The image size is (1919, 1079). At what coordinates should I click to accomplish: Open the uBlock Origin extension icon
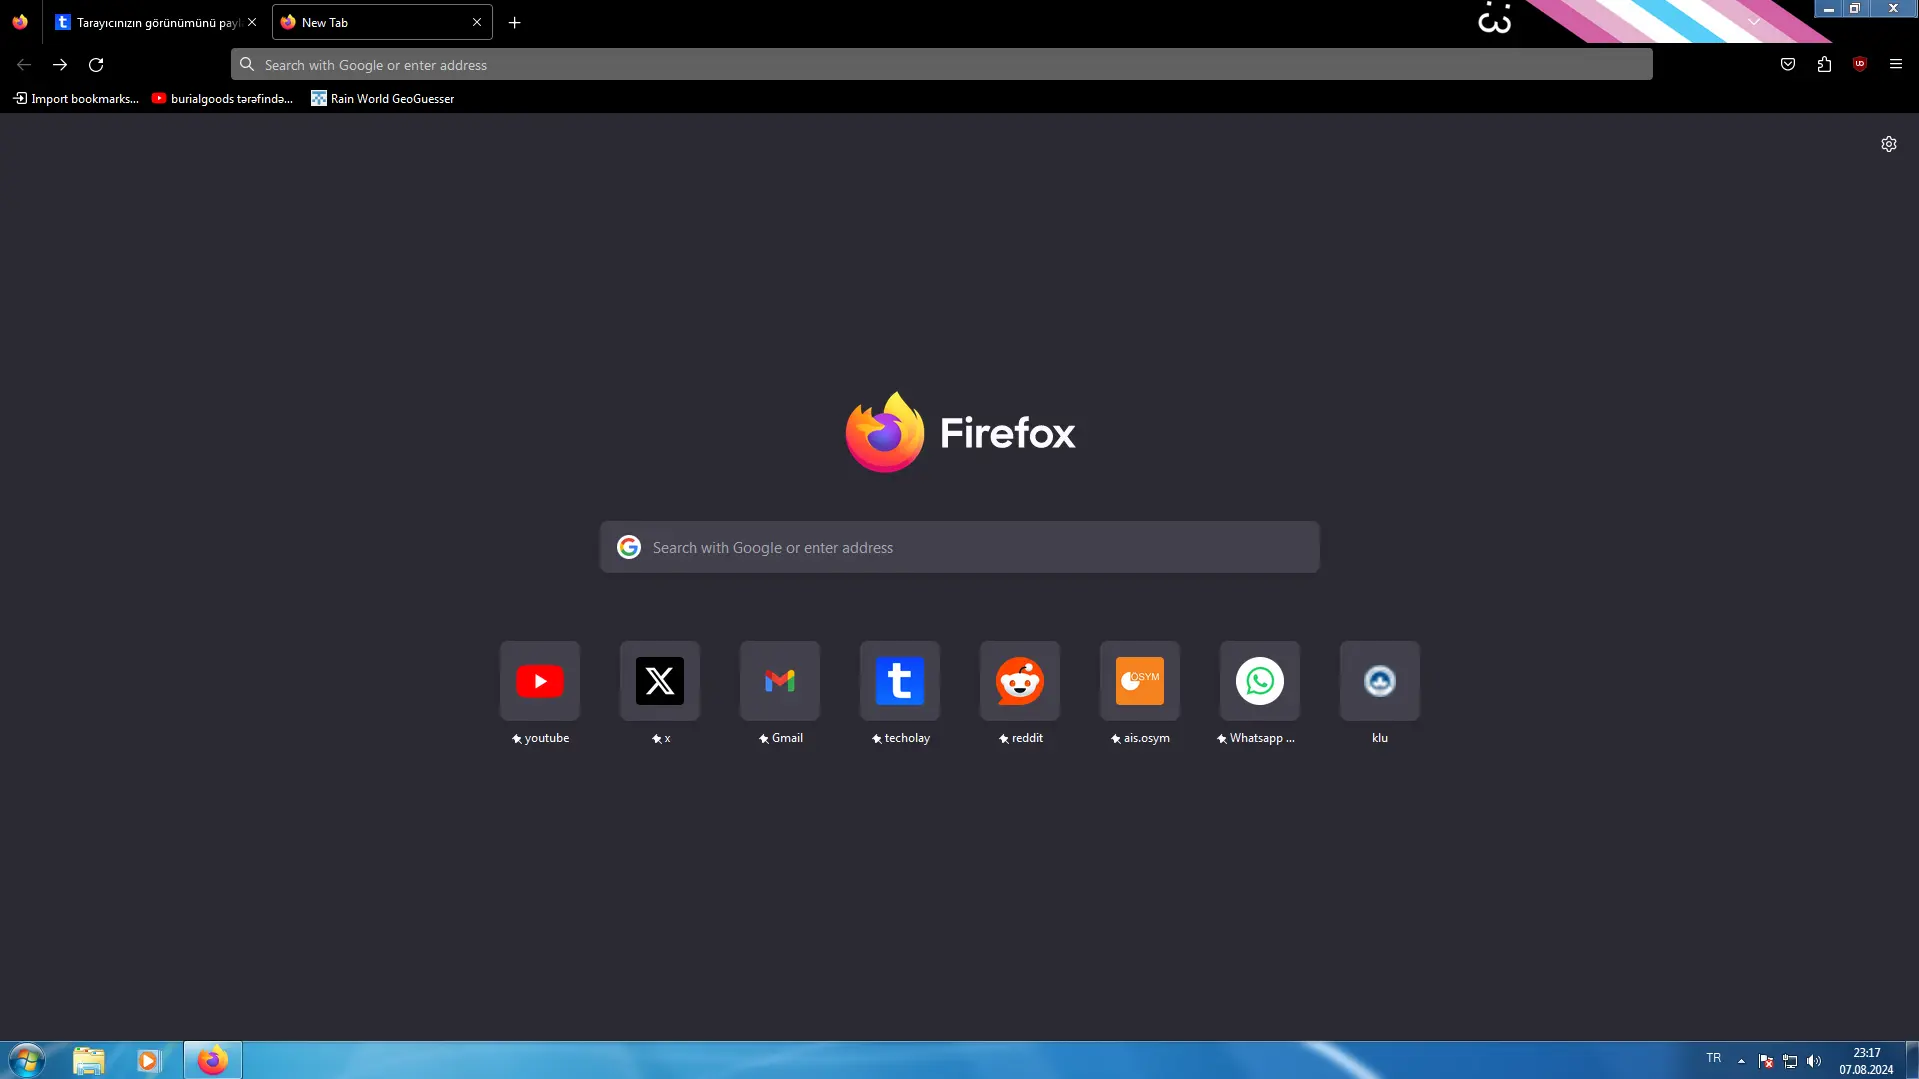pyautogui.click(x=1859, y=64)
